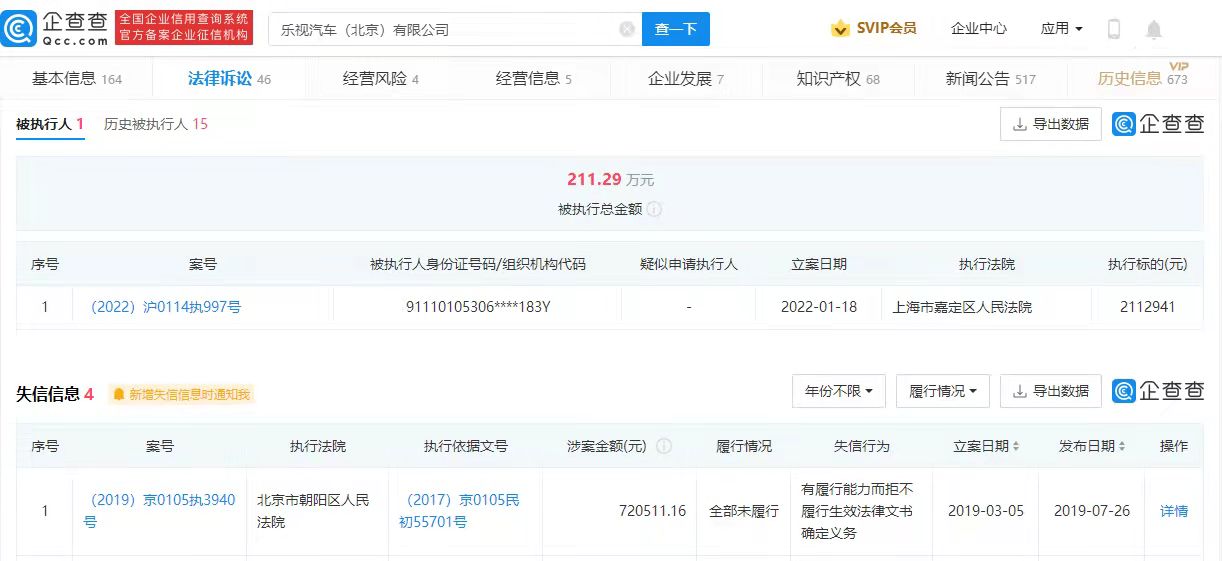1222x561 pixels.
Task: Select the 法律诉讼 tab
Action: click(x=229, y=79)
